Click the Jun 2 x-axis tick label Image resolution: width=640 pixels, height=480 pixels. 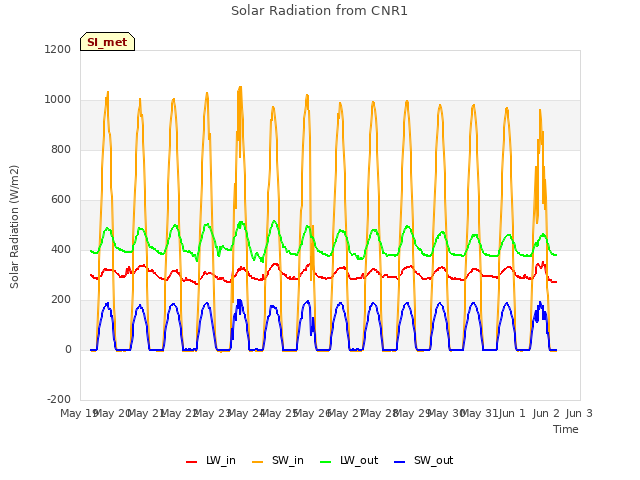point(546,413)
